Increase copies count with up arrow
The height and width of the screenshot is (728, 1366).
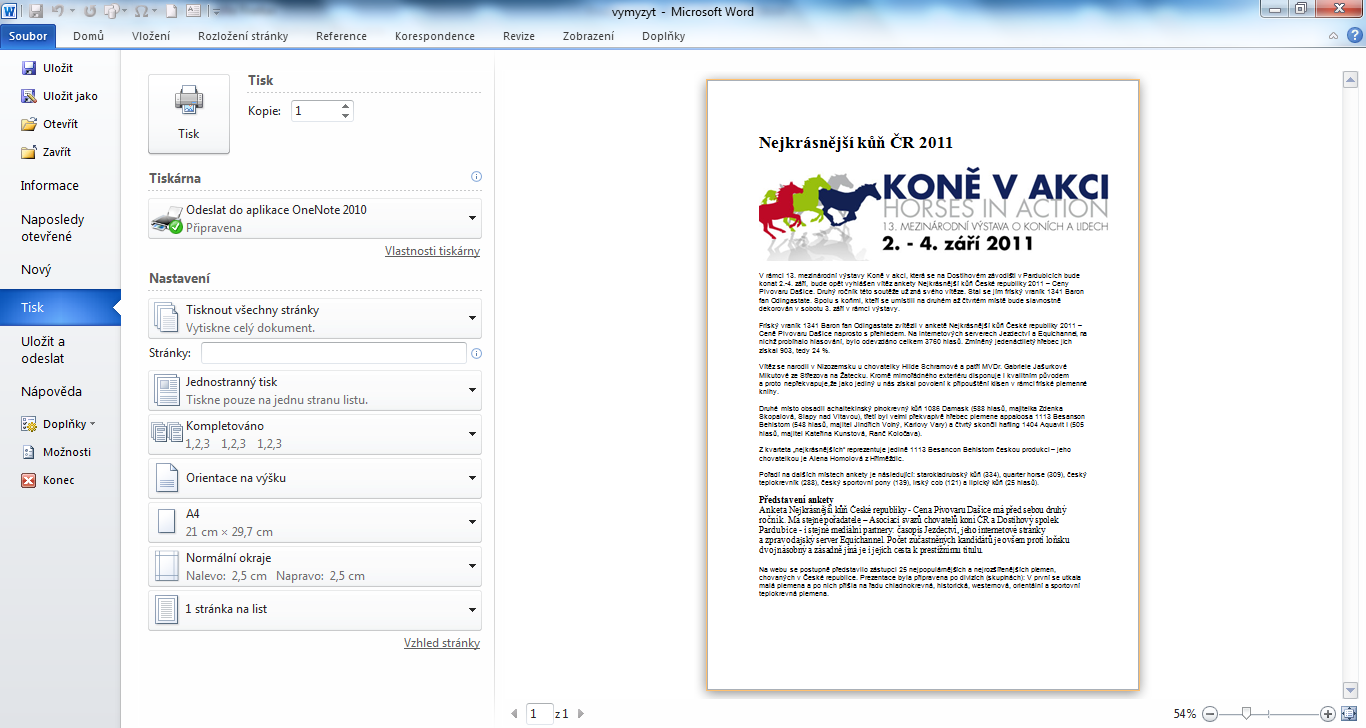click(346, 106)
